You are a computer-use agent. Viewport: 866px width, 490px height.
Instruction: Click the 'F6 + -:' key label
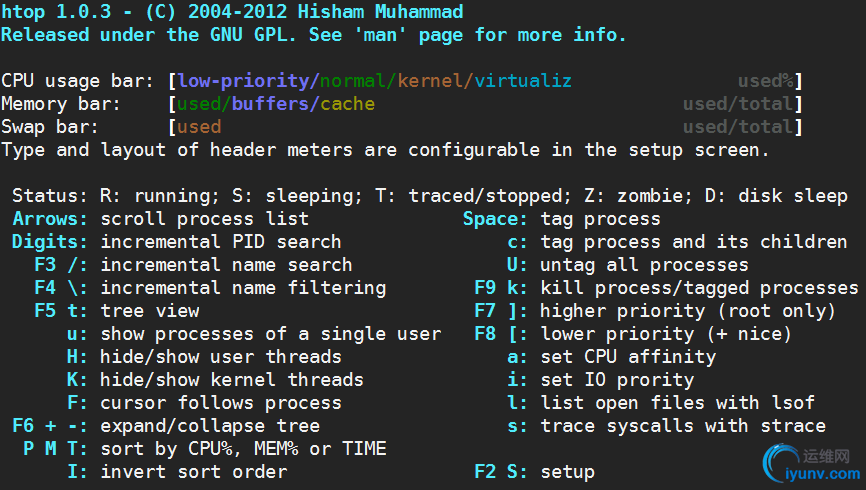tap(50, 426)
